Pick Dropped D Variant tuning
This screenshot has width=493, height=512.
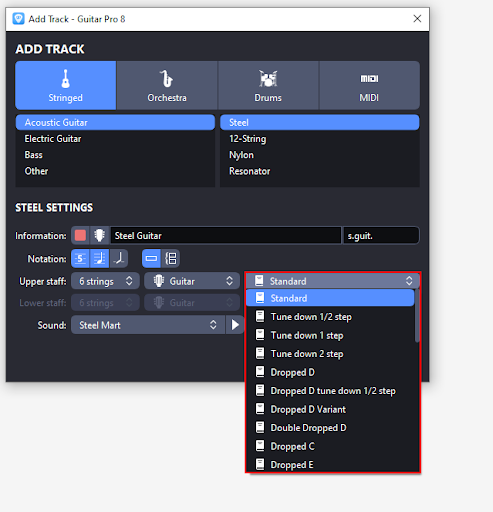330,409
